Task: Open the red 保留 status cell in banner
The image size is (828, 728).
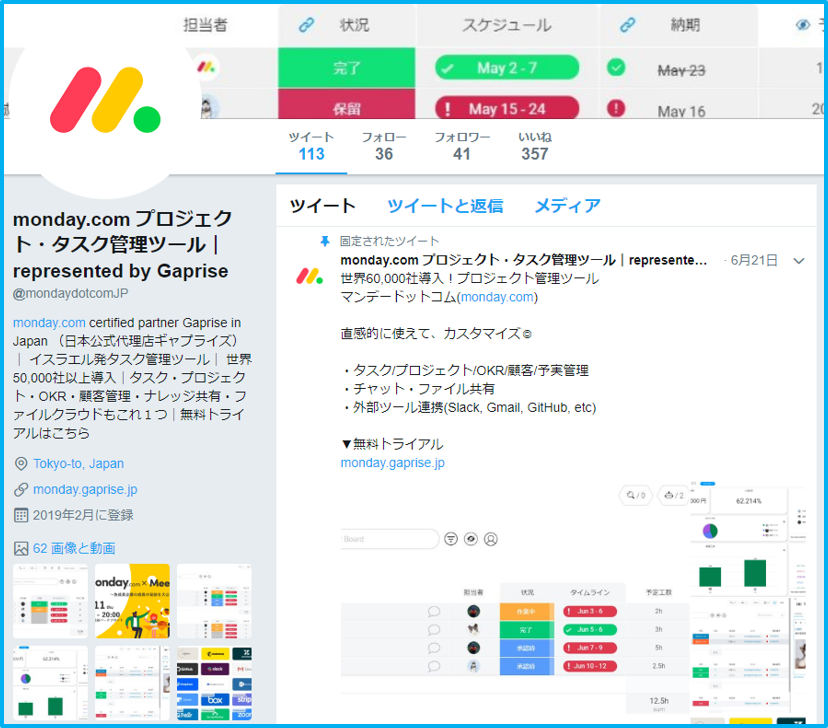Action: click(346, 109)
